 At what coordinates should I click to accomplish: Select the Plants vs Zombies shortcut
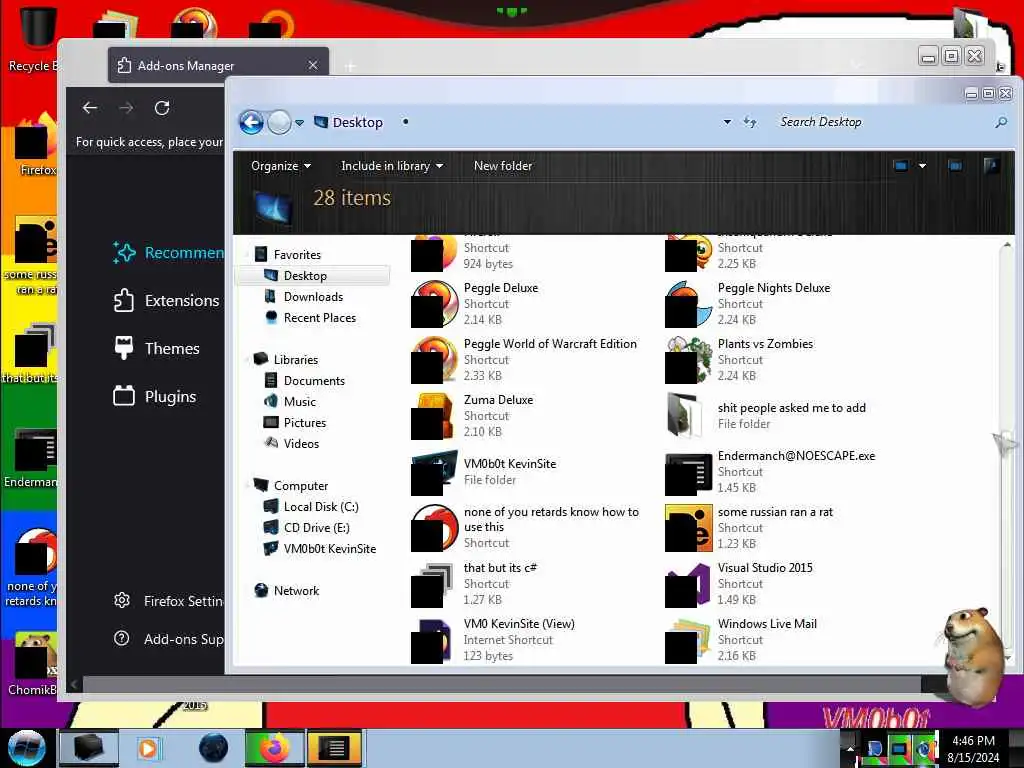pos(739,360)
